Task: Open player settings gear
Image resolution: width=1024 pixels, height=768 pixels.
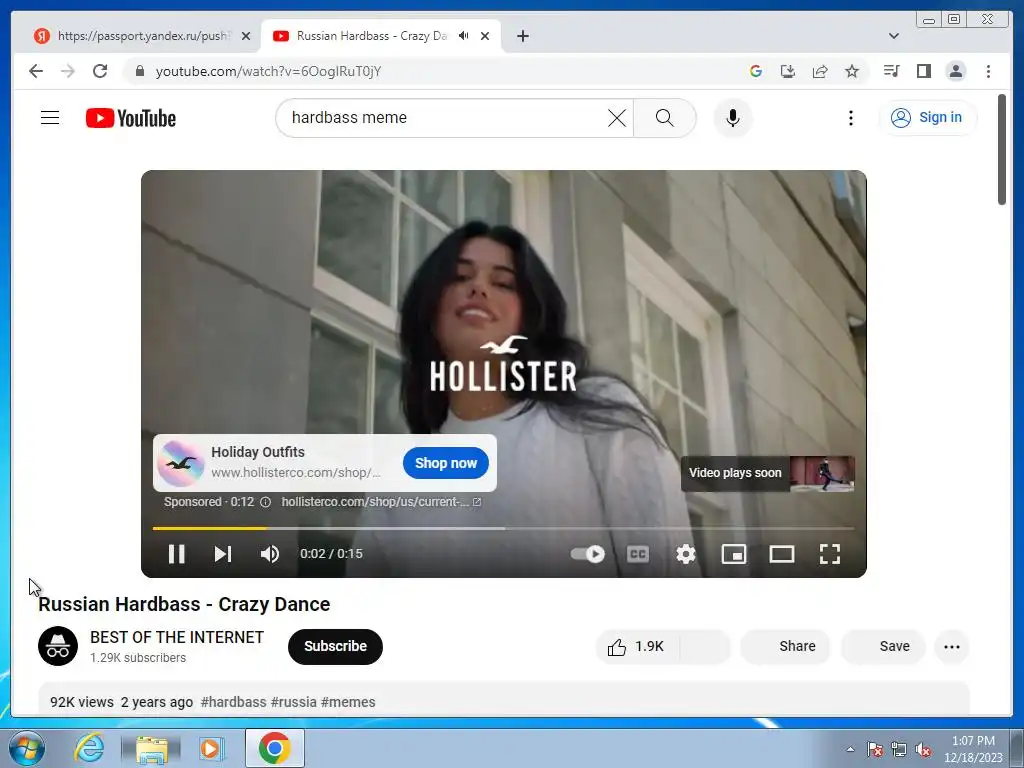Action: (x=685, y=554)
